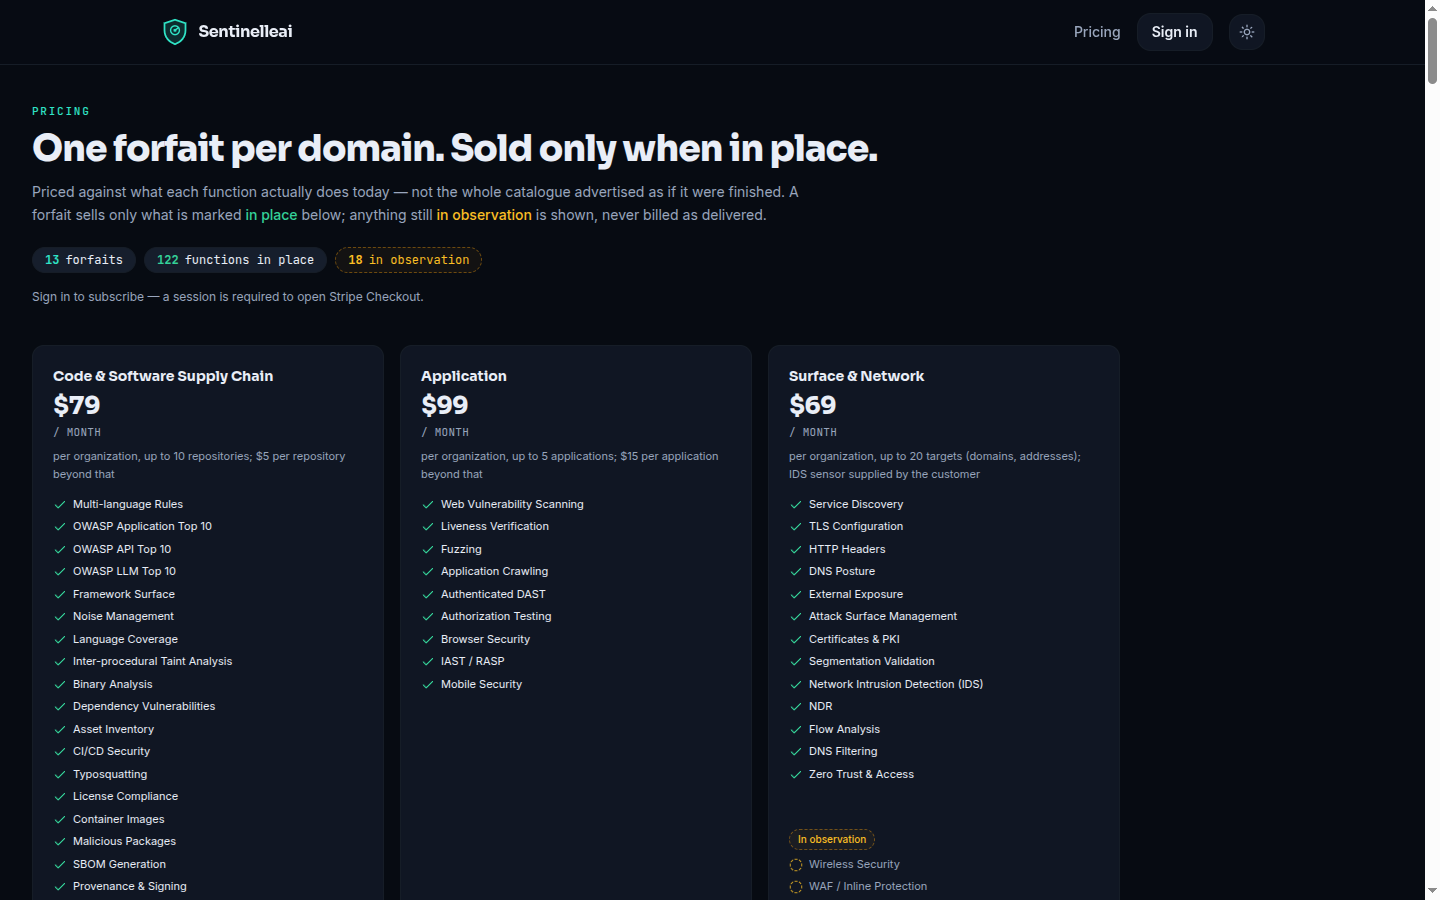Viewport: 1440px width, 900px height.
Task: Click the dotted circle icon beside Wireless Security
Action: click(796, 865)
